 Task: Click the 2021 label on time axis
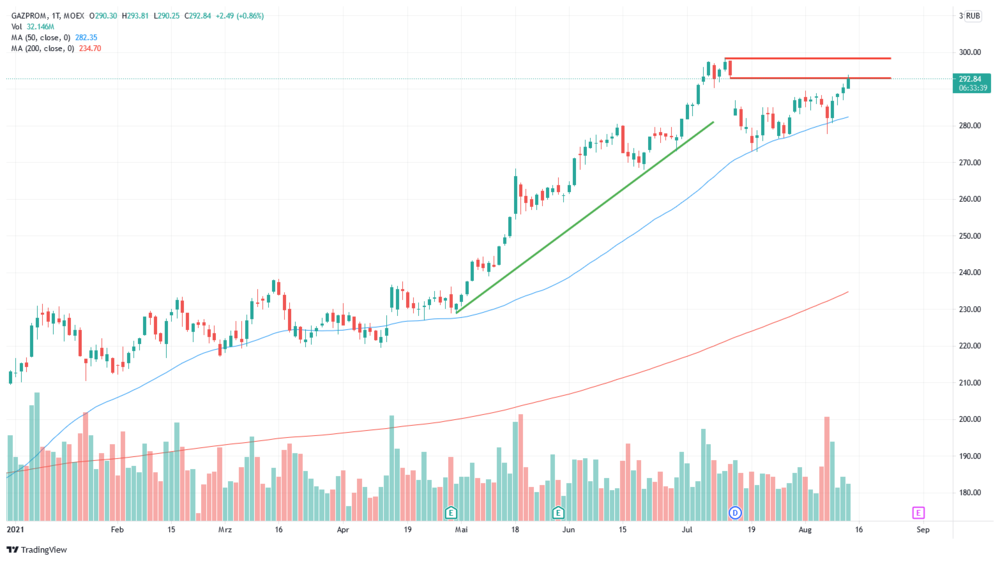click(15, 529)
